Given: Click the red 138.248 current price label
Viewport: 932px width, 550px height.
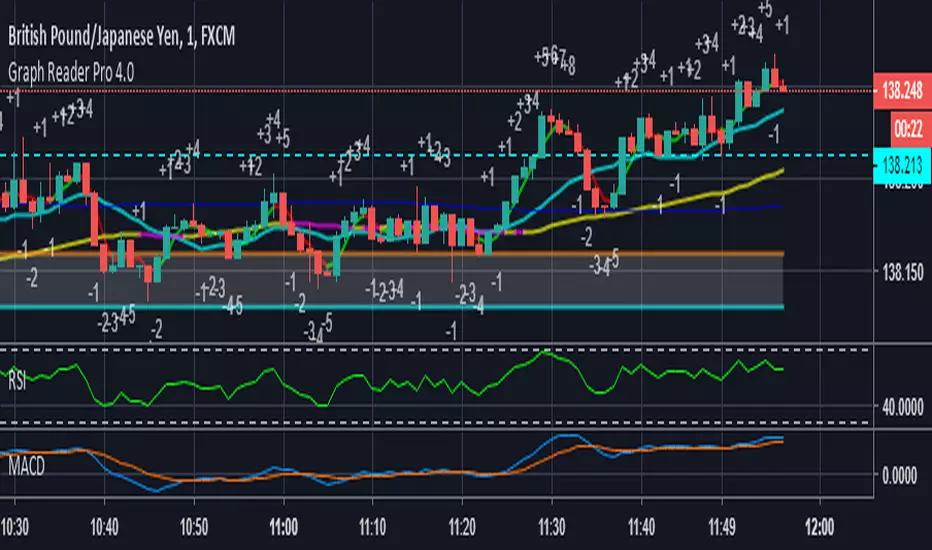Looking at the screenshot, I should pyautogui.click(x=902, y=91).
